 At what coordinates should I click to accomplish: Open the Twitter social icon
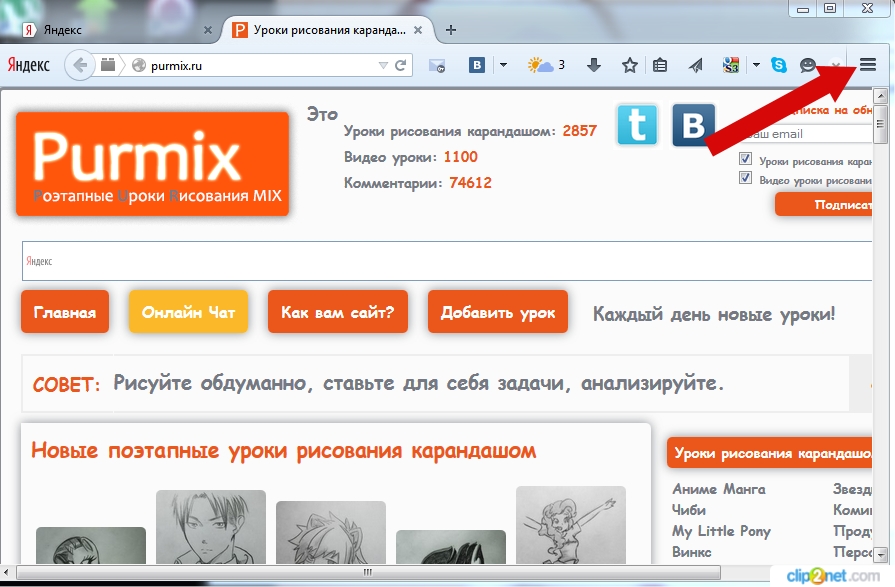(637, 124)
